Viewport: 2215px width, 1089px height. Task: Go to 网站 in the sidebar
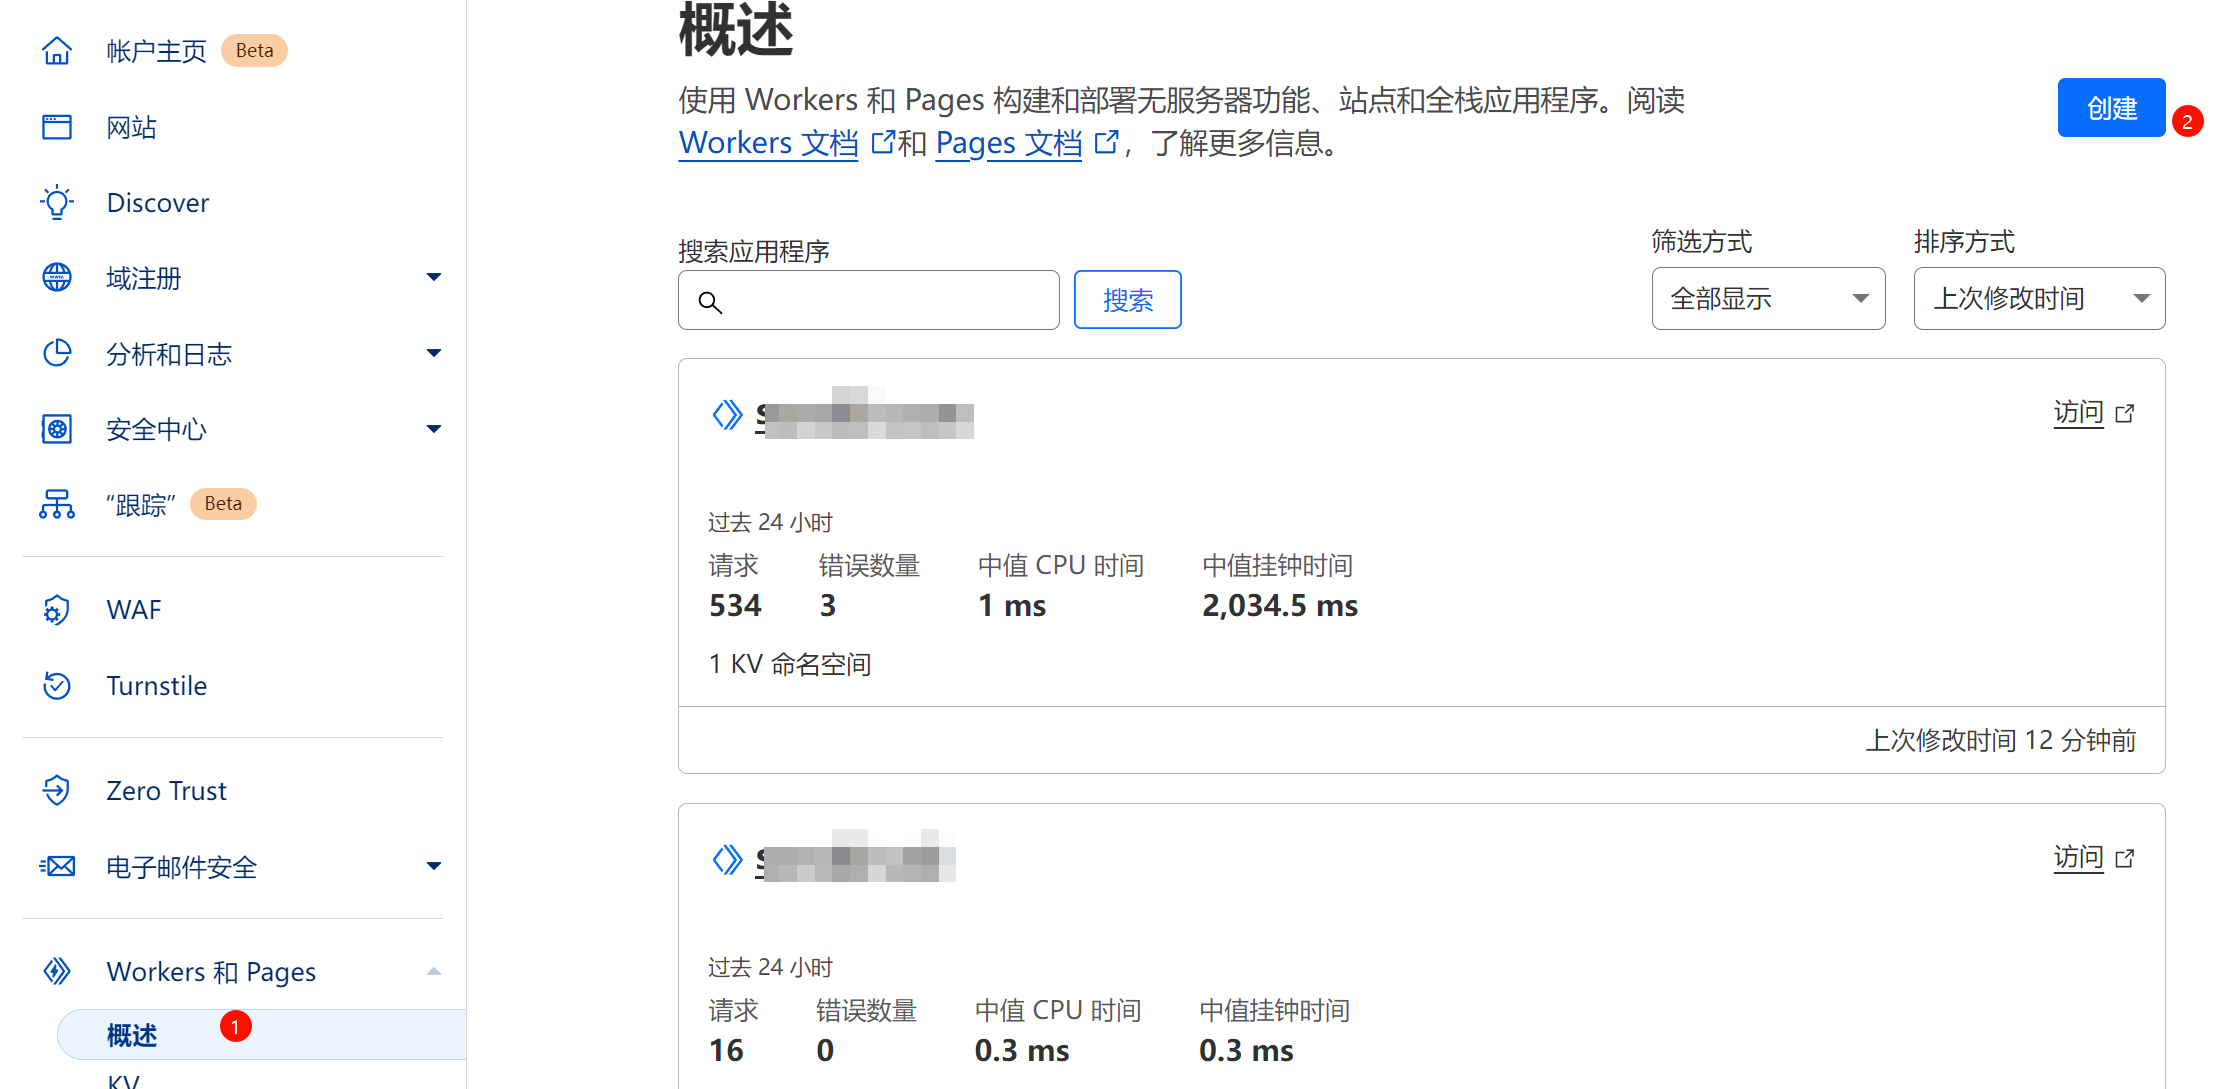coord(132,127)
